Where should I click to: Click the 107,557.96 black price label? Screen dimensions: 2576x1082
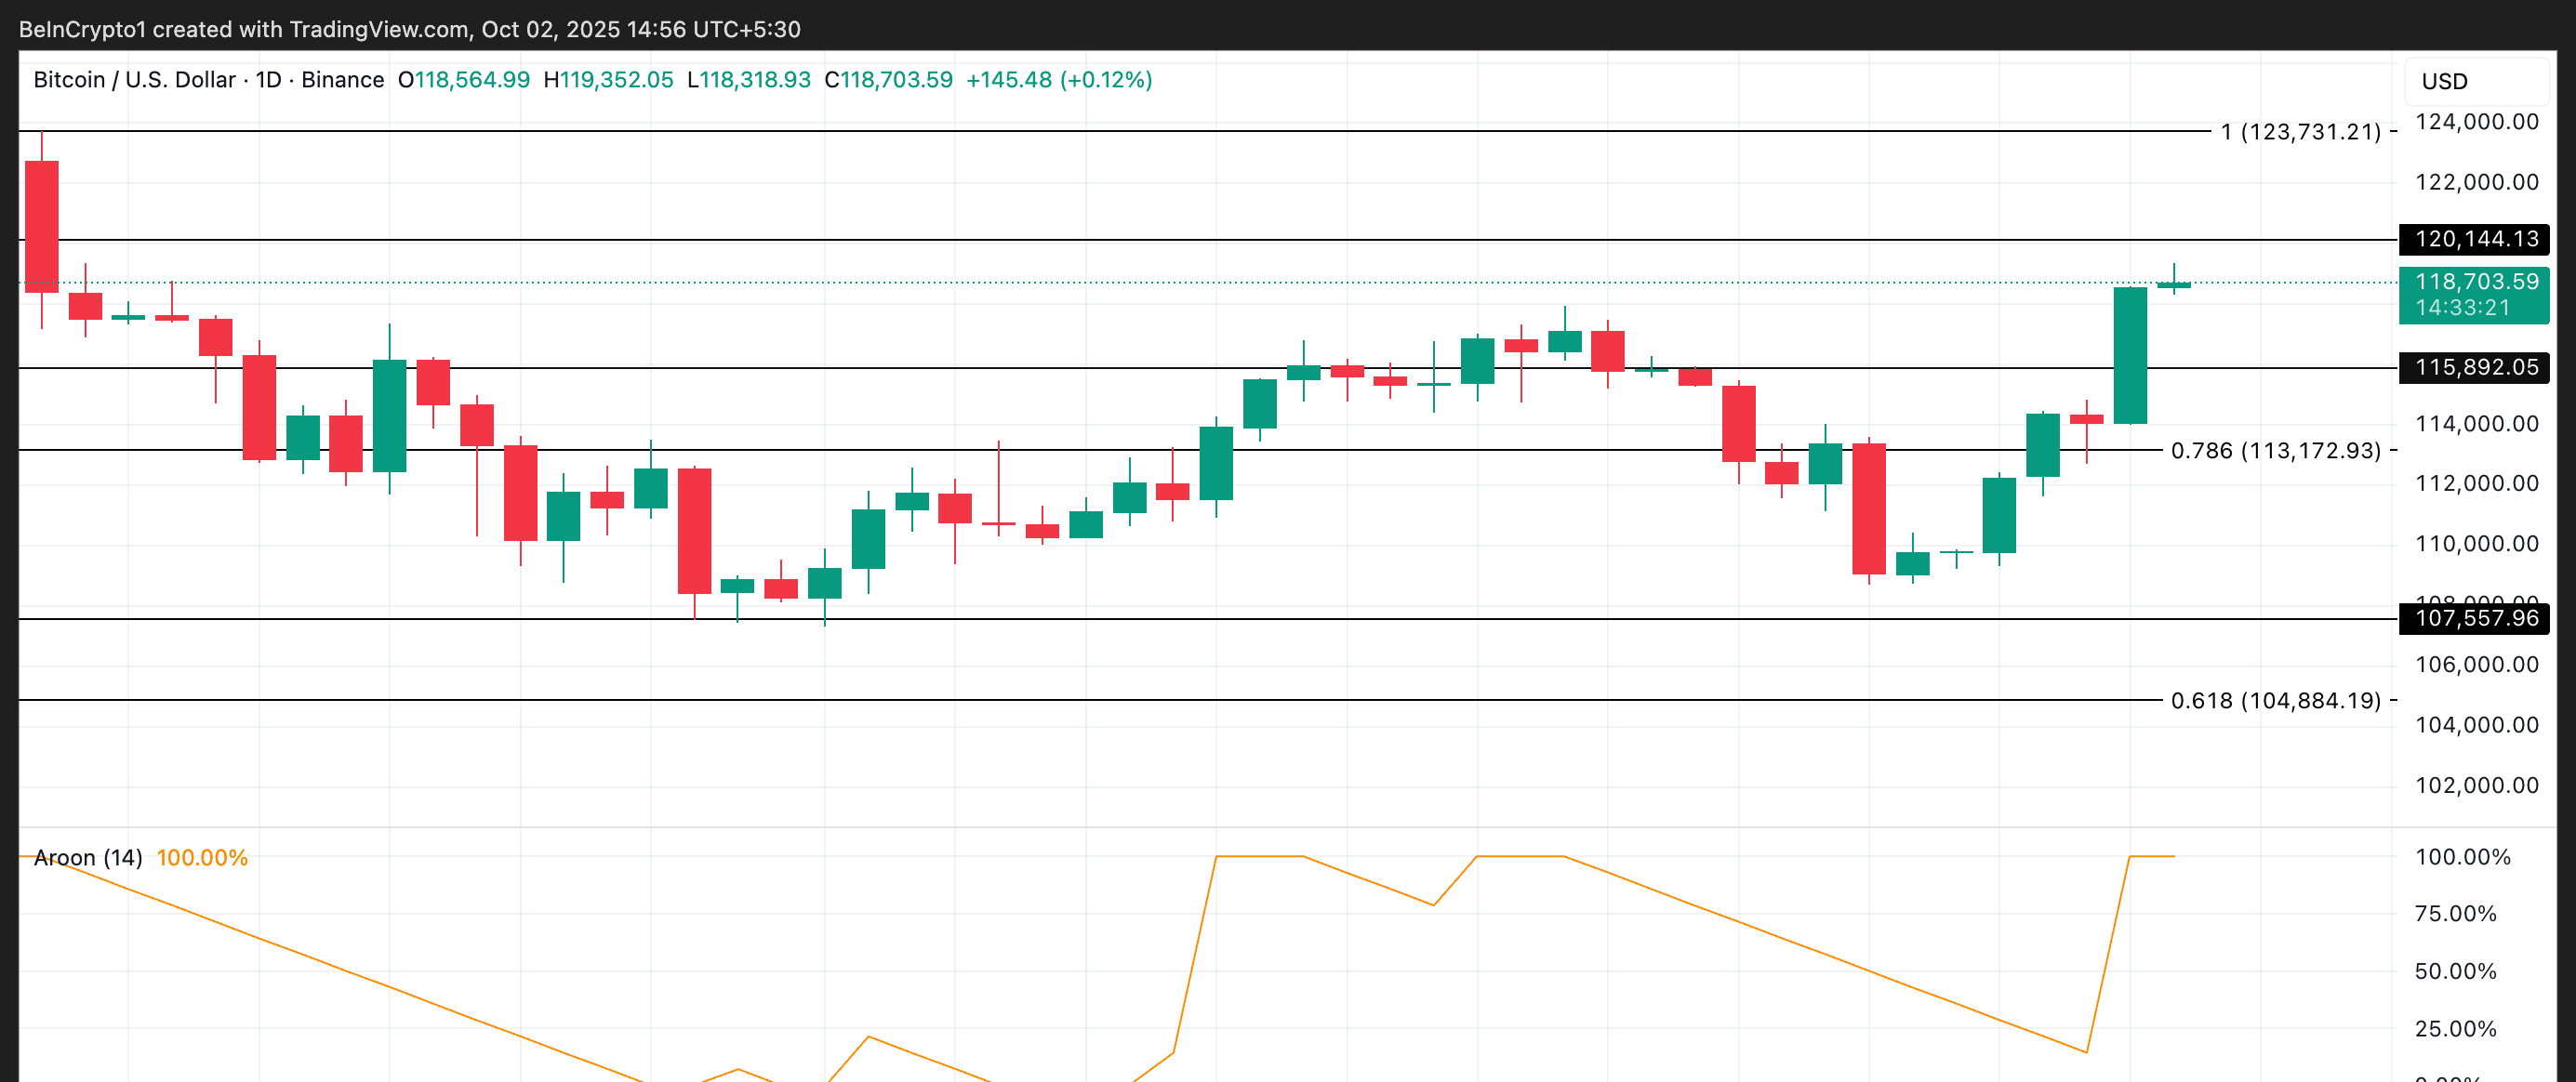2474,619
